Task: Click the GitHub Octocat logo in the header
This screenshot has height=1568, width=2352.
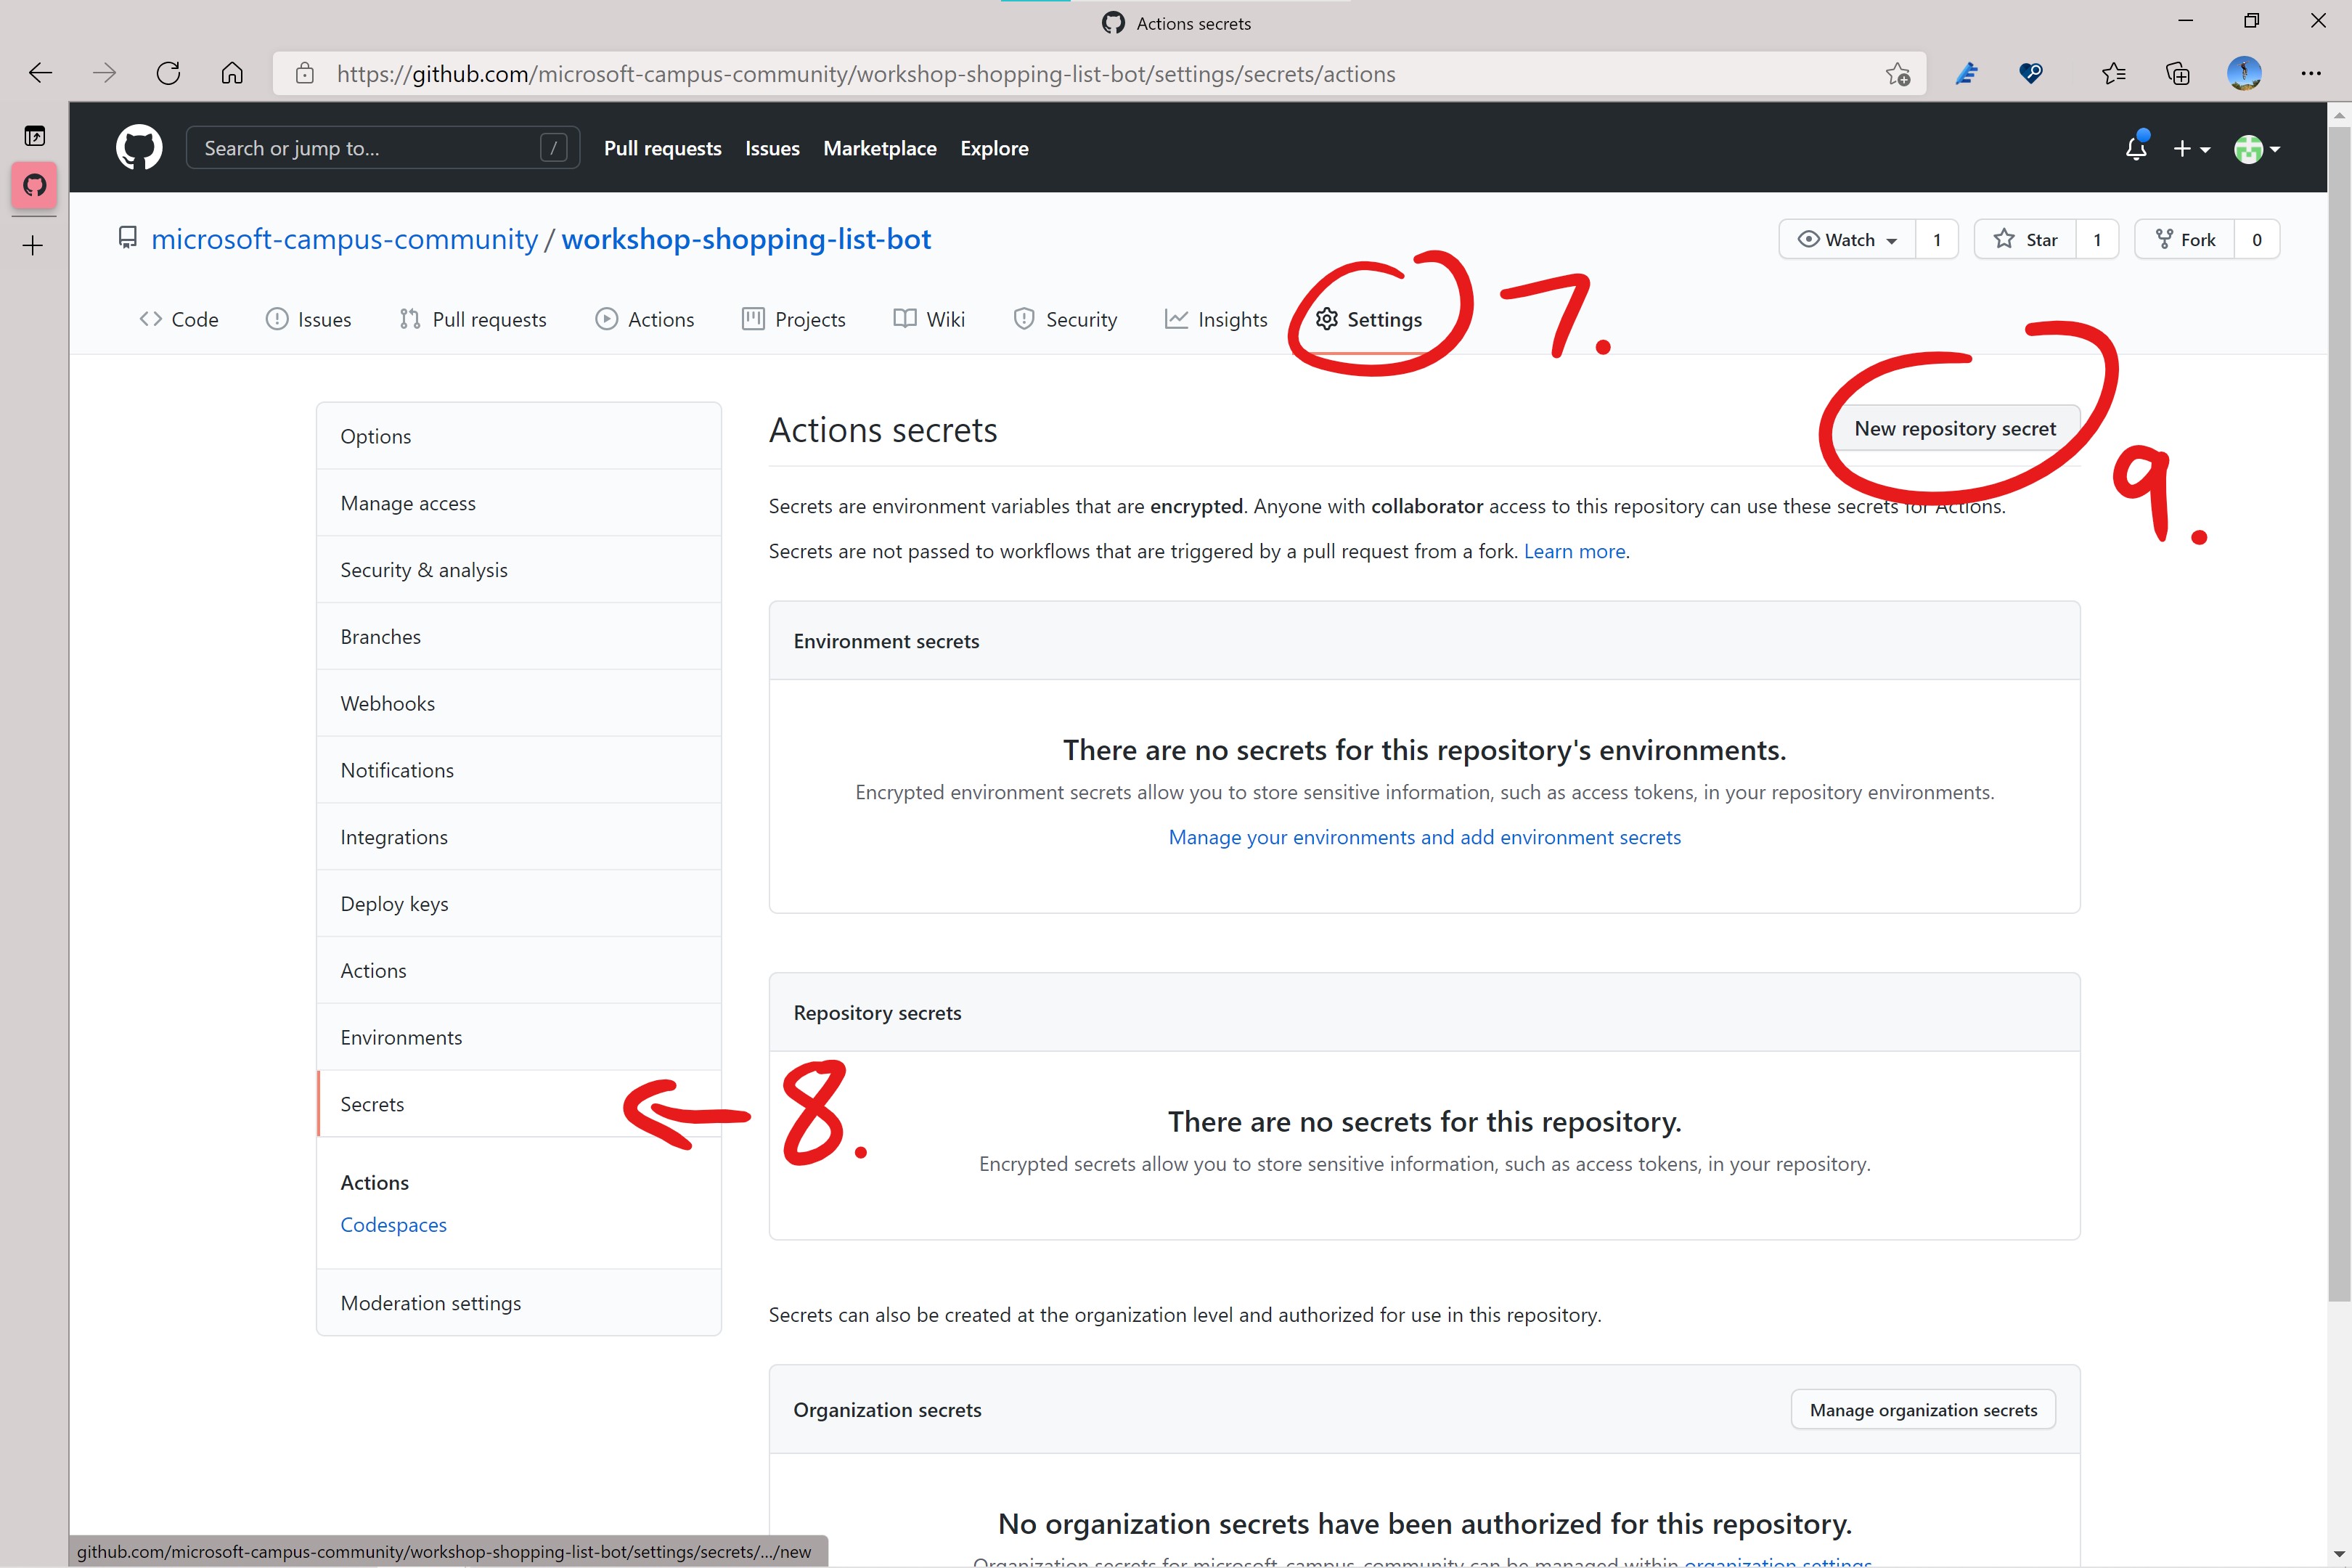Action: coord(139,148)
